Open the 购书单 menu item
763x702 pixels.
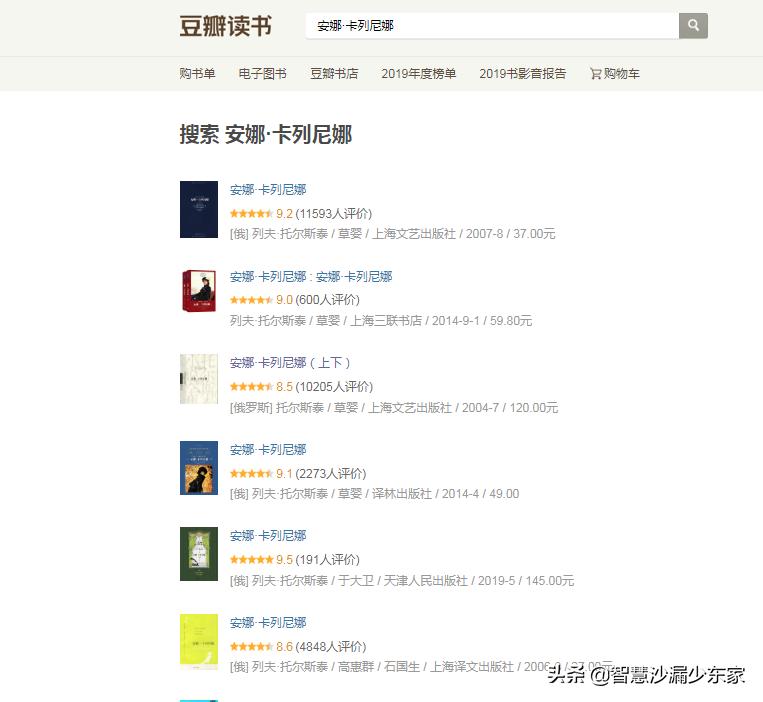click(197, 73)
